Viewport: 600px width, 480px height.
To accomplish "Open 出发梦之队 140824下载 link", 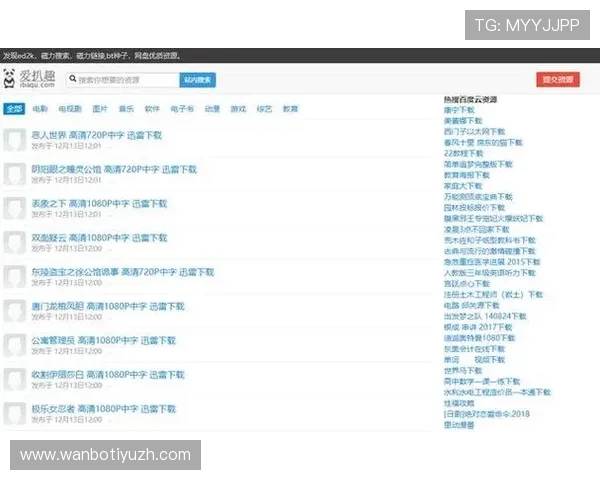I will coord(485,317).
